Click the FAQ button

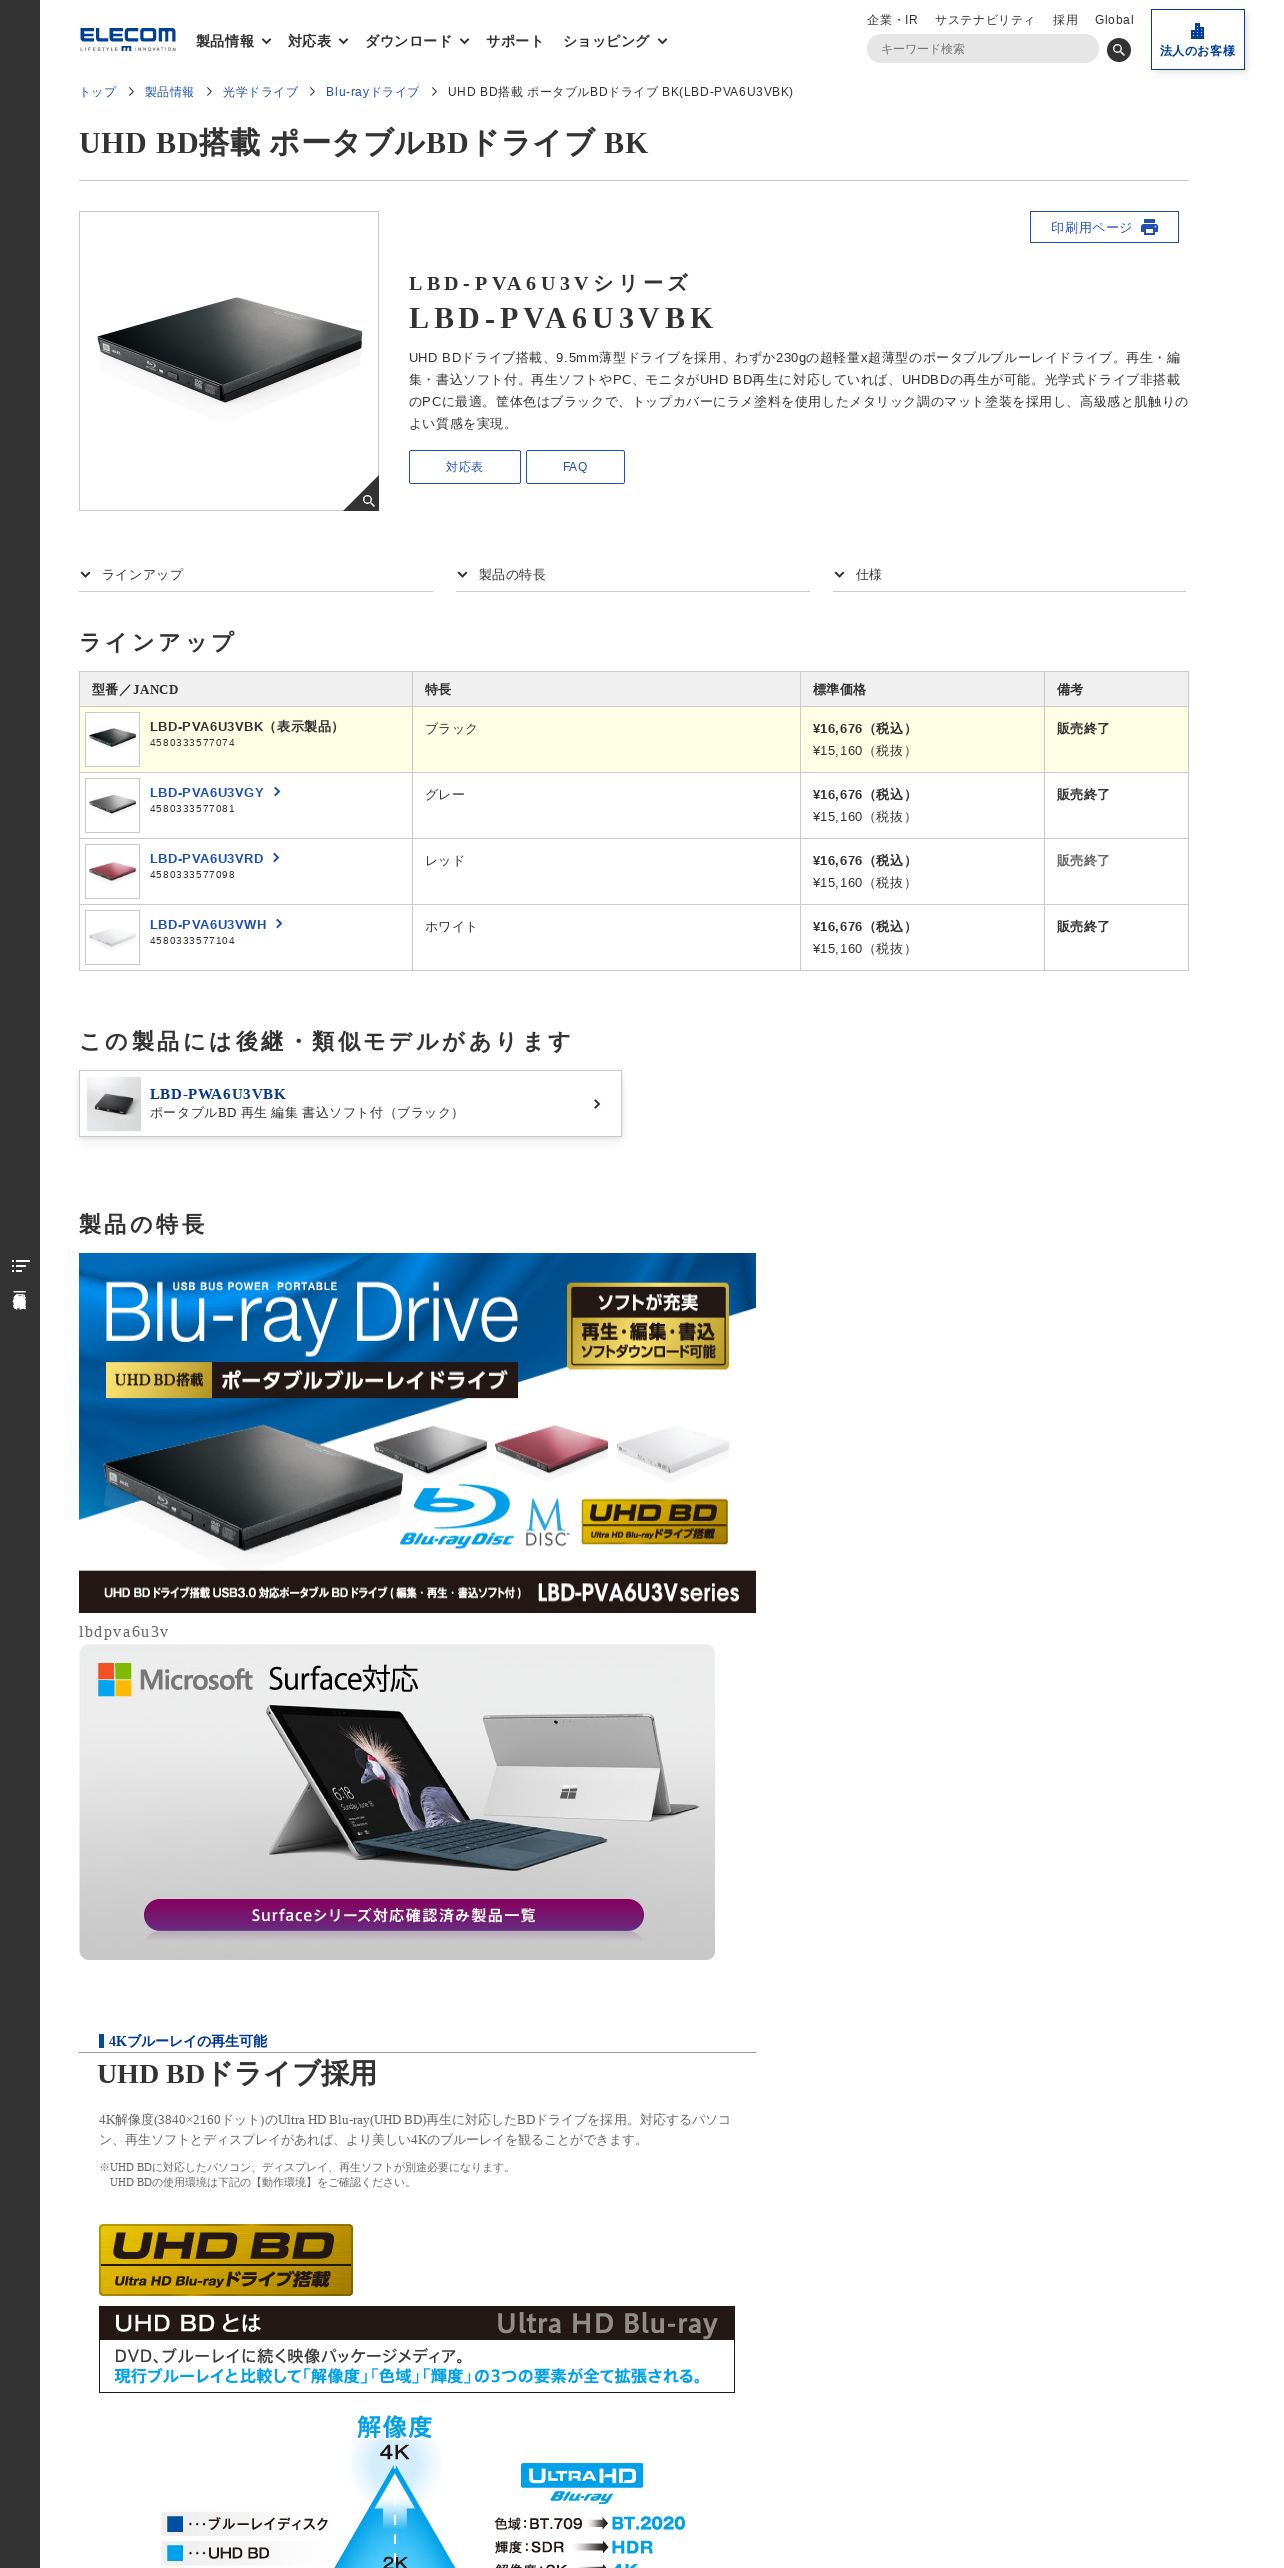(575, 467)
